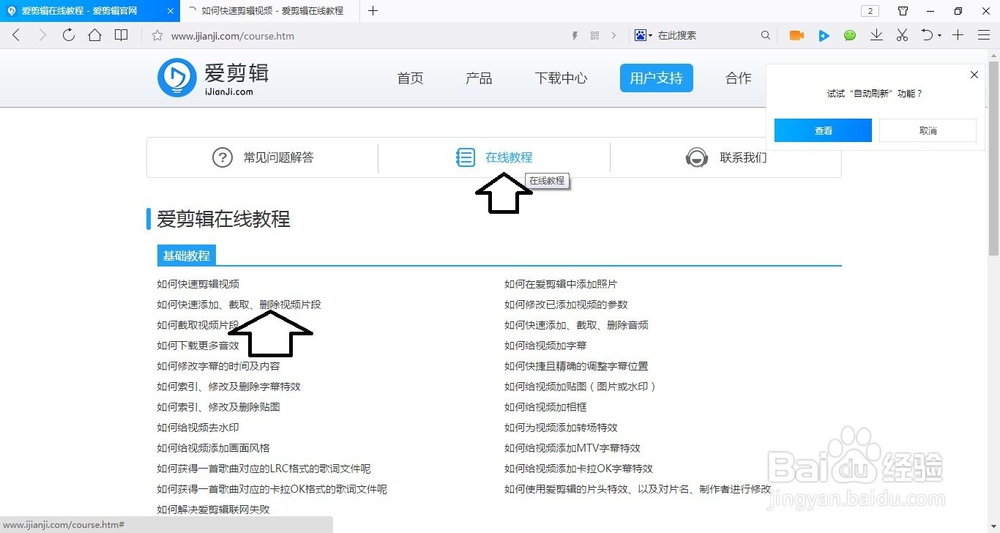Expand the chevron next to the QR icon

pos(614,36)
